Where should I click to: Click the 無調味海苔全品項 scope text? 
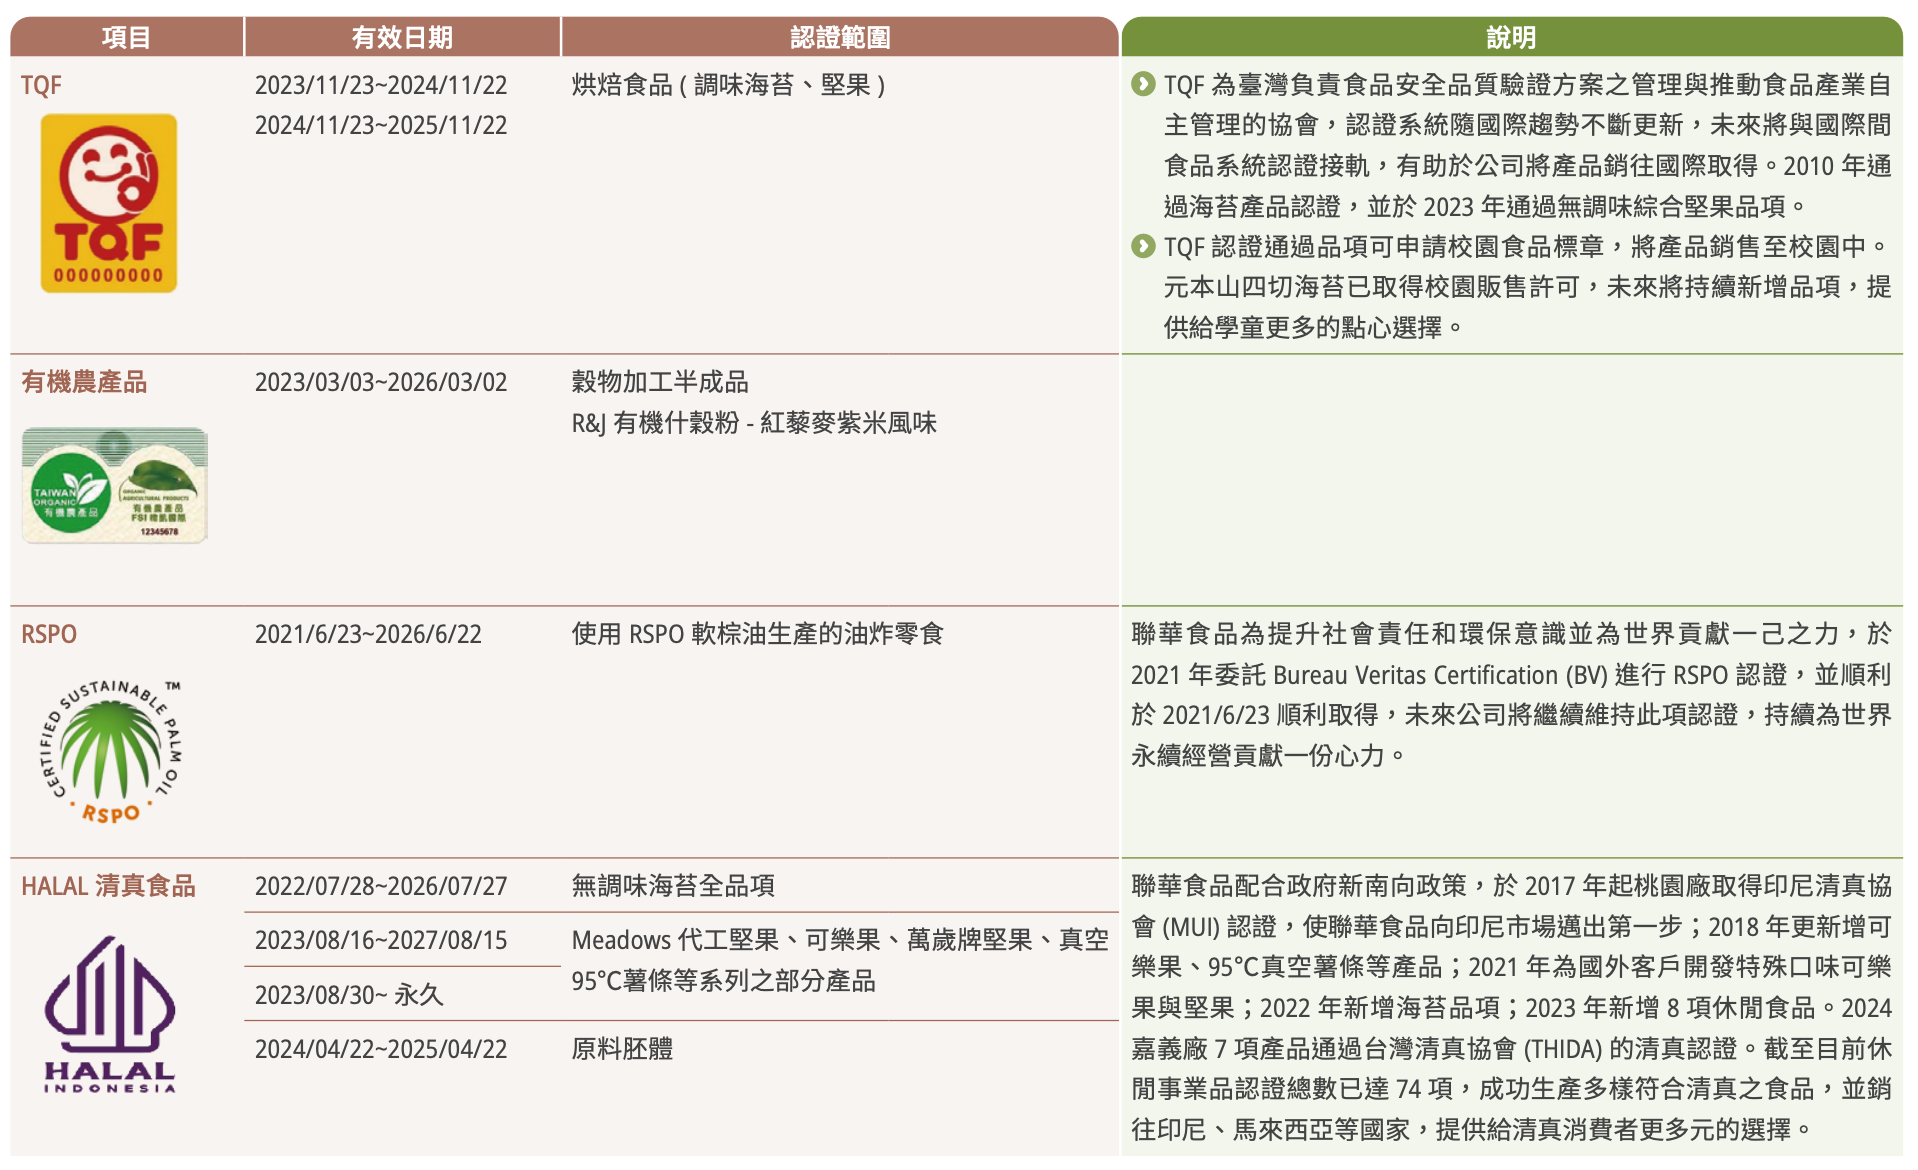tap(673, 886)
